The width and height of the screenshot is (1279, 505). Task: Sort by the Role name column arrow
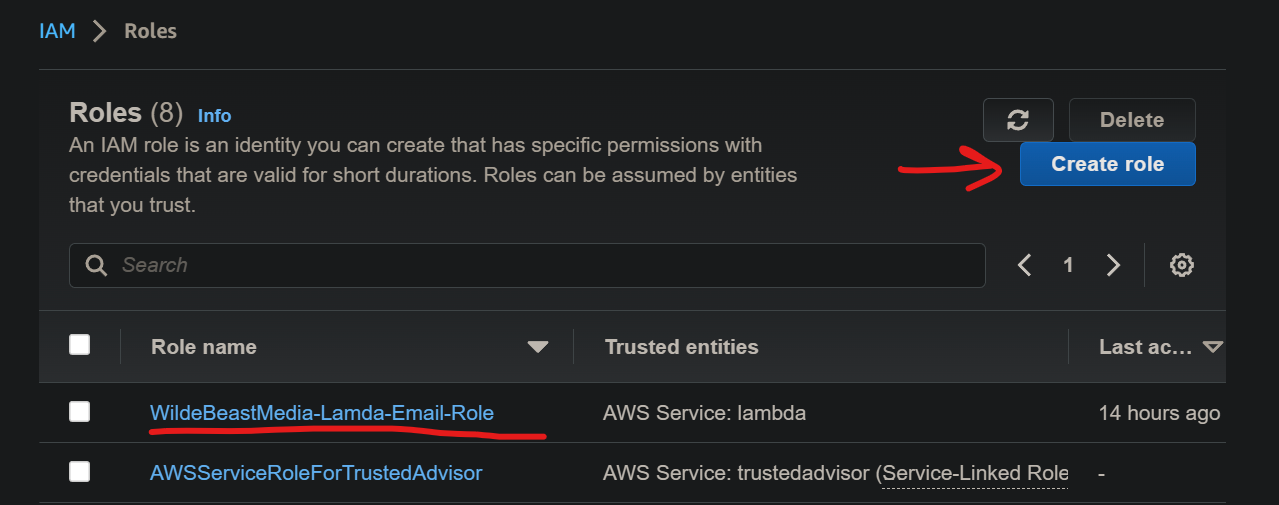538,347
